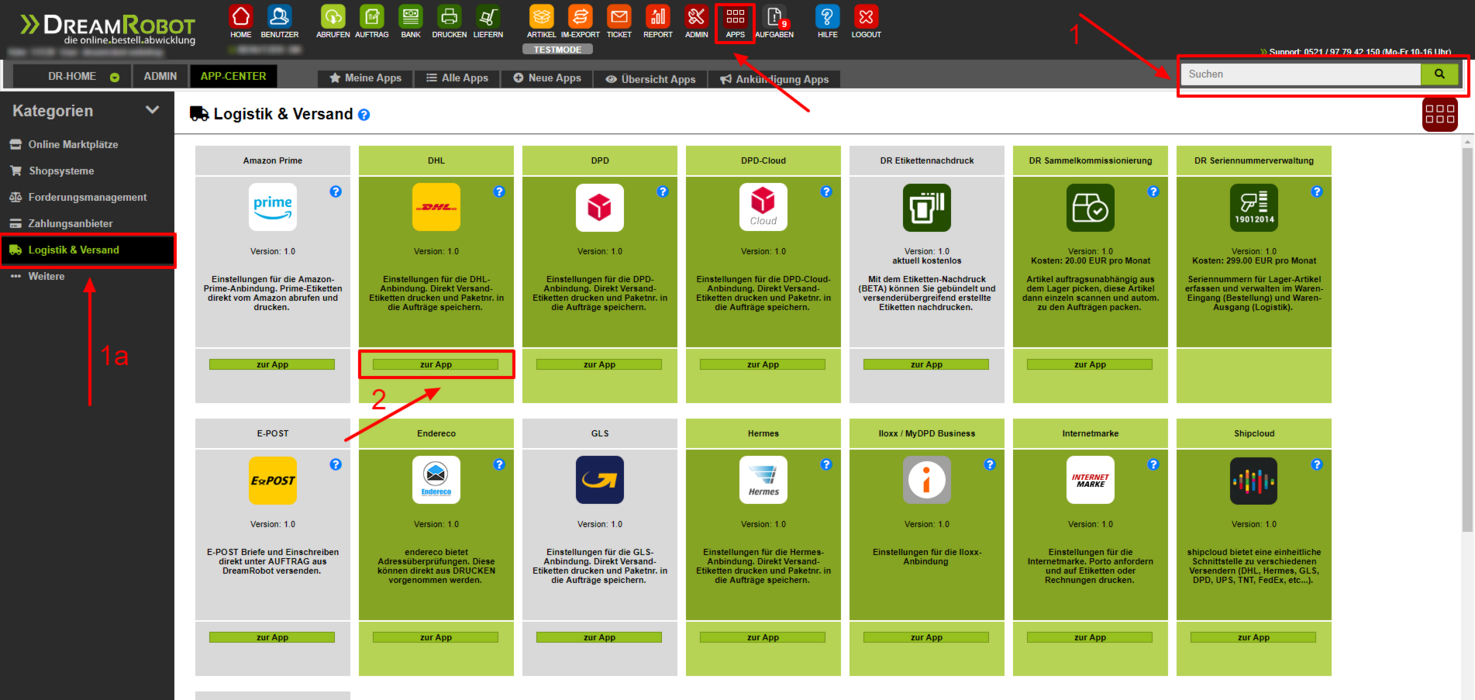Click the LOGOUT icon
1475x700 pixels.
(866, 17)
